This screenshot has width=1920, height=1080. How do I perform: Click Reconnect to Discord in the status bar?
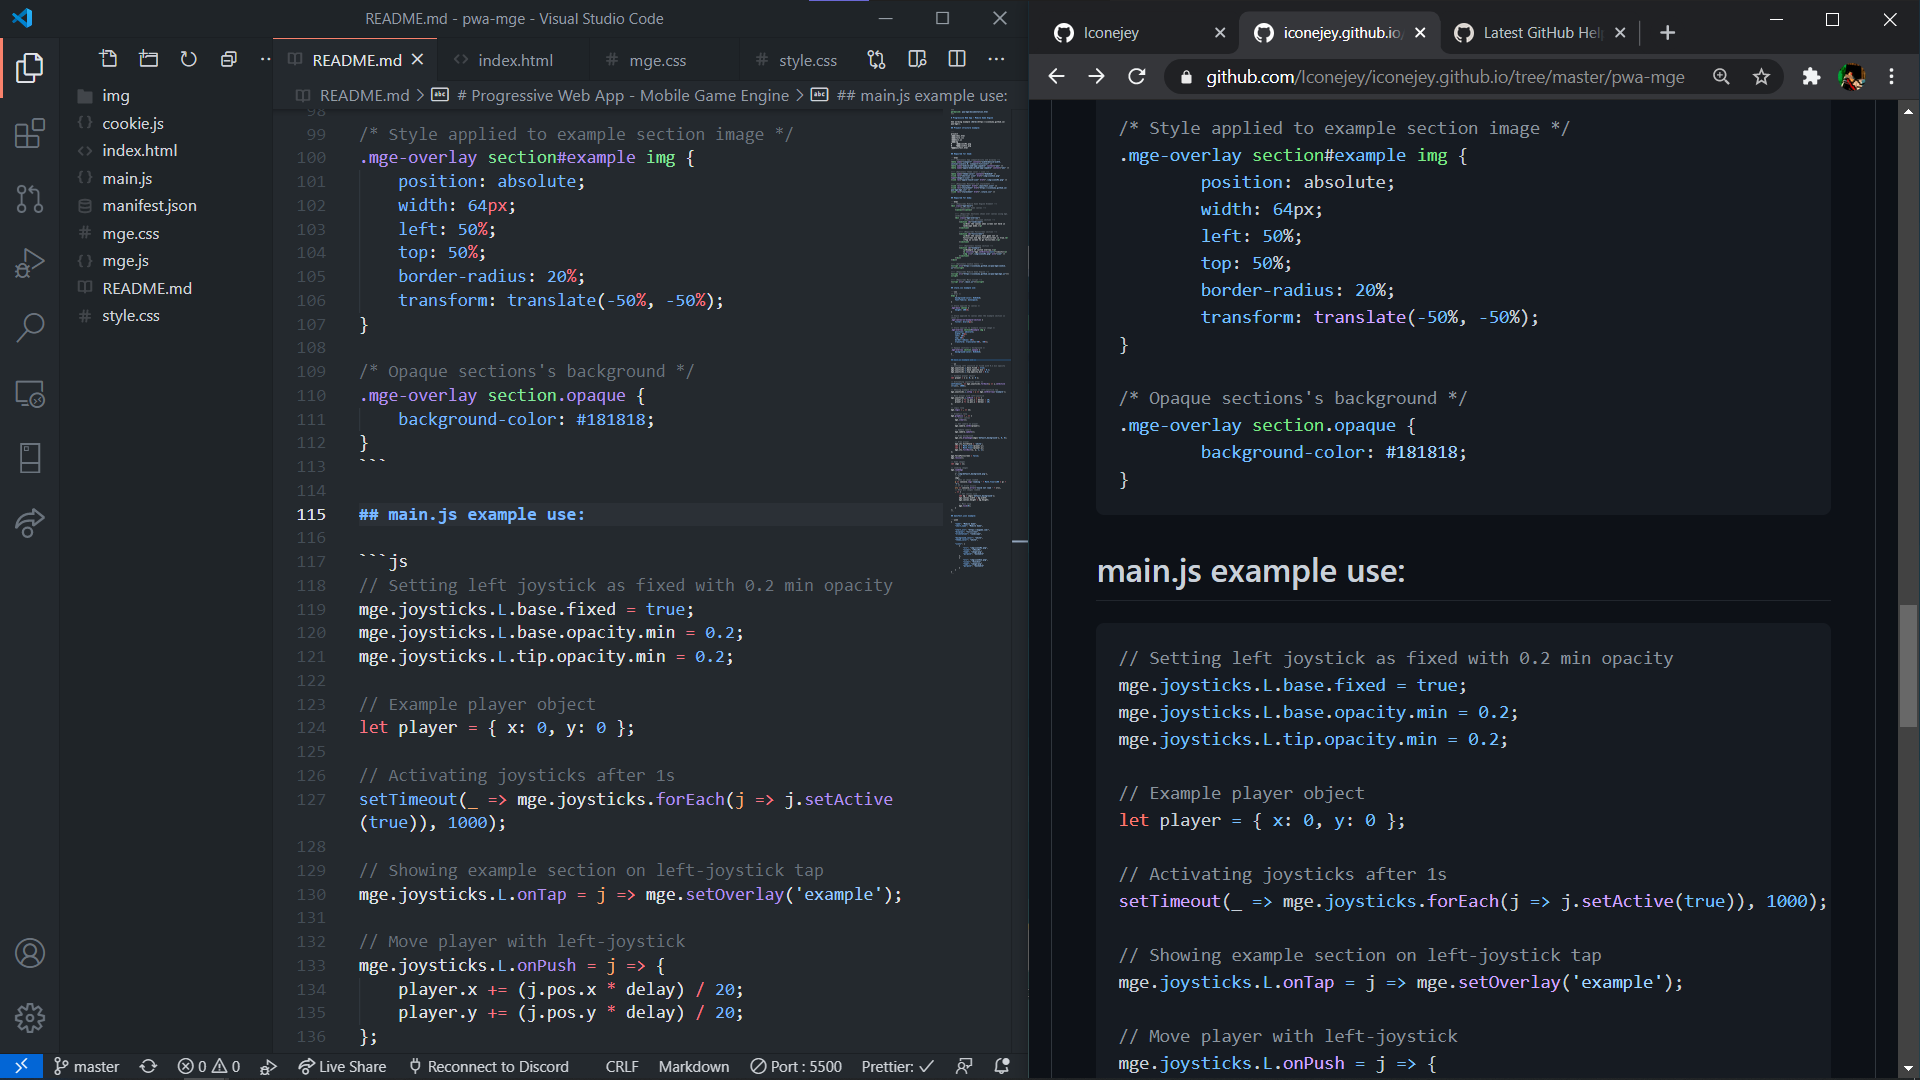(489, 1066)
